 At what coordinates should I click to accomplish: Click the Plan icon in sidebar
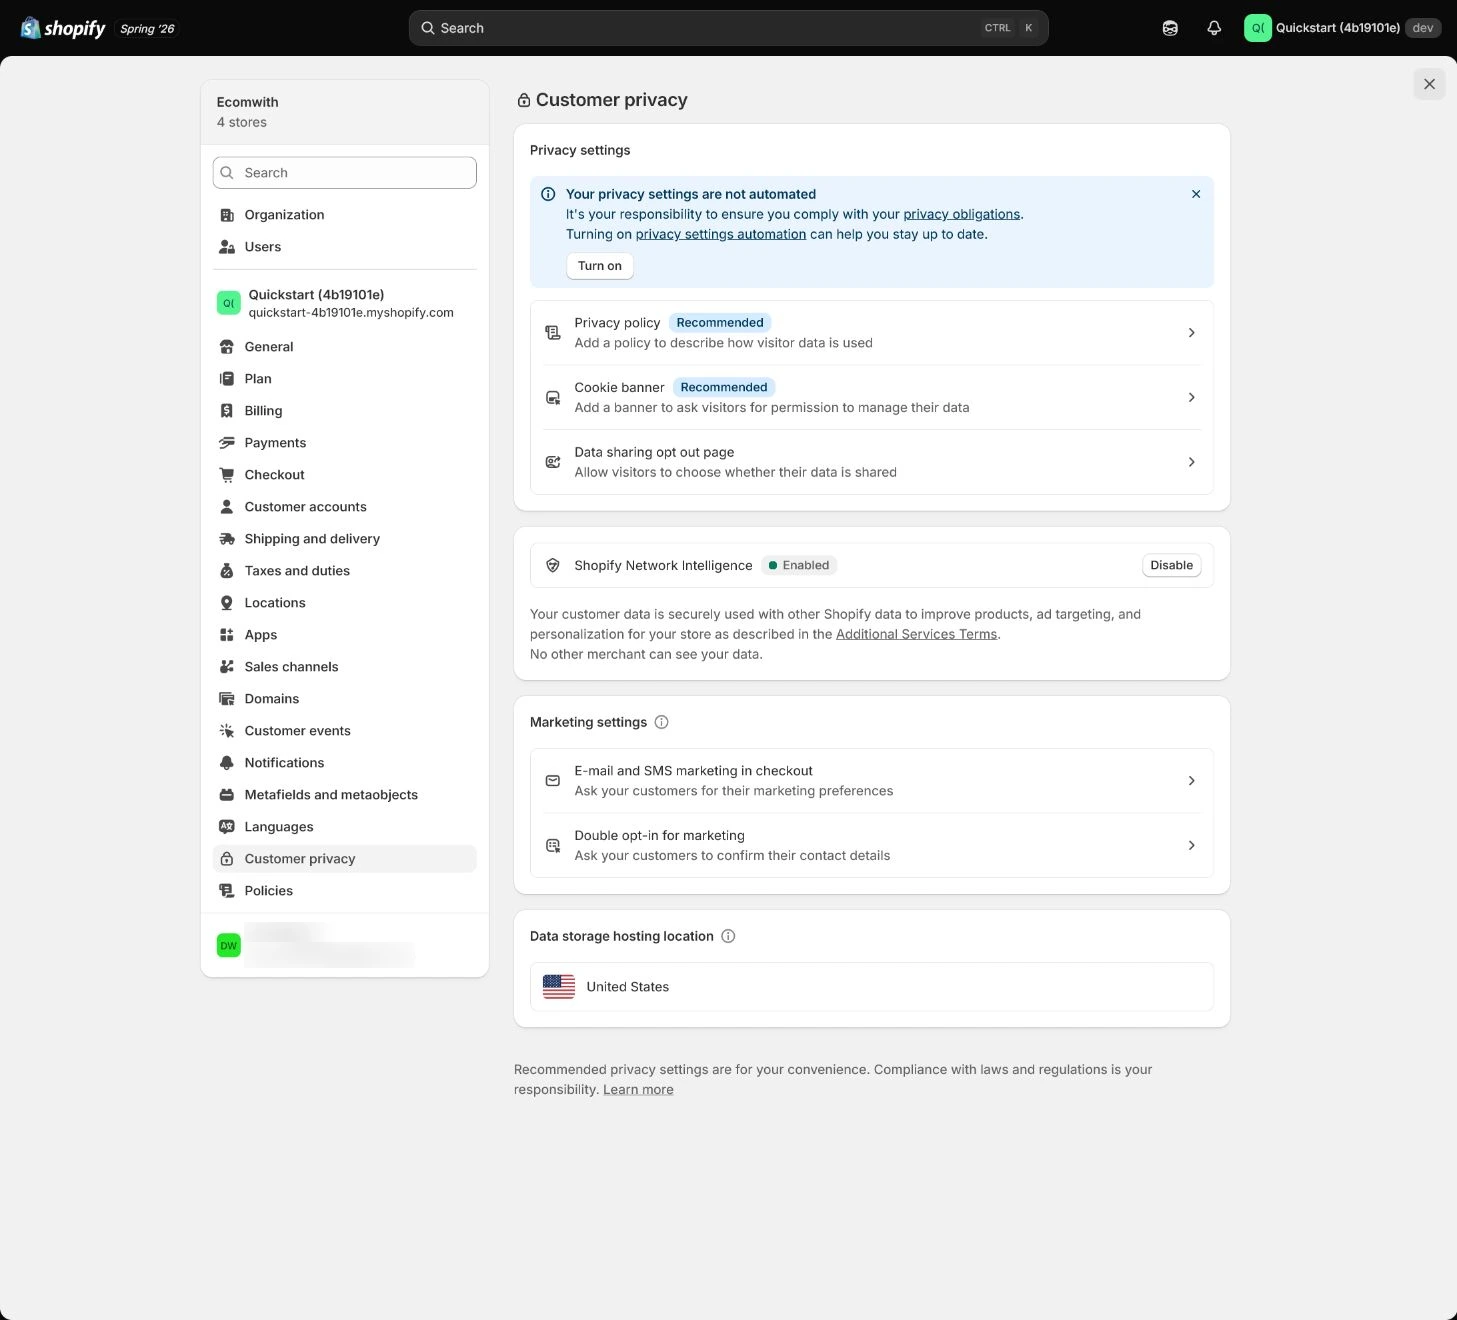tap(227, 379)
